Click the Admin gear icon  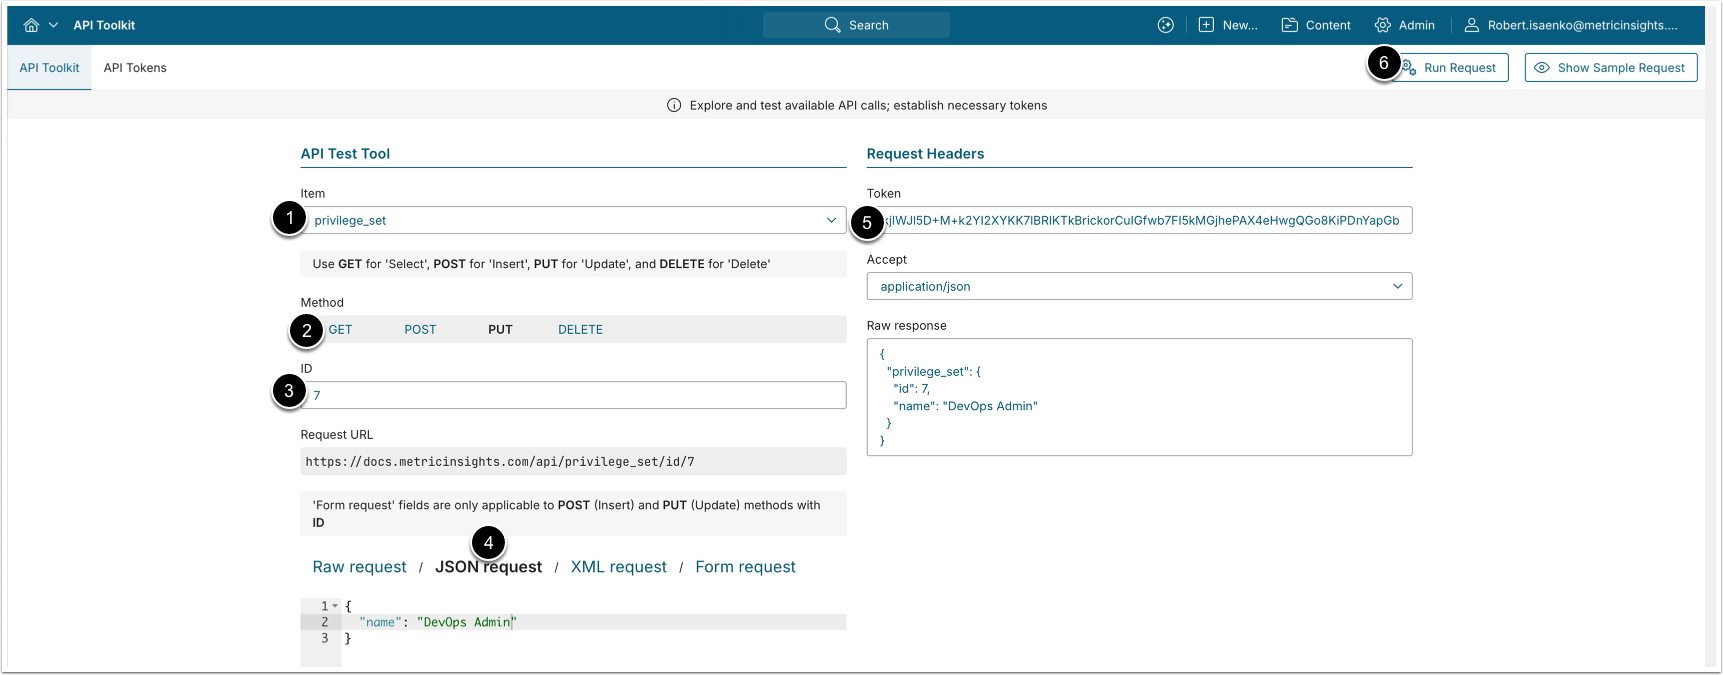pos(1383,25)
